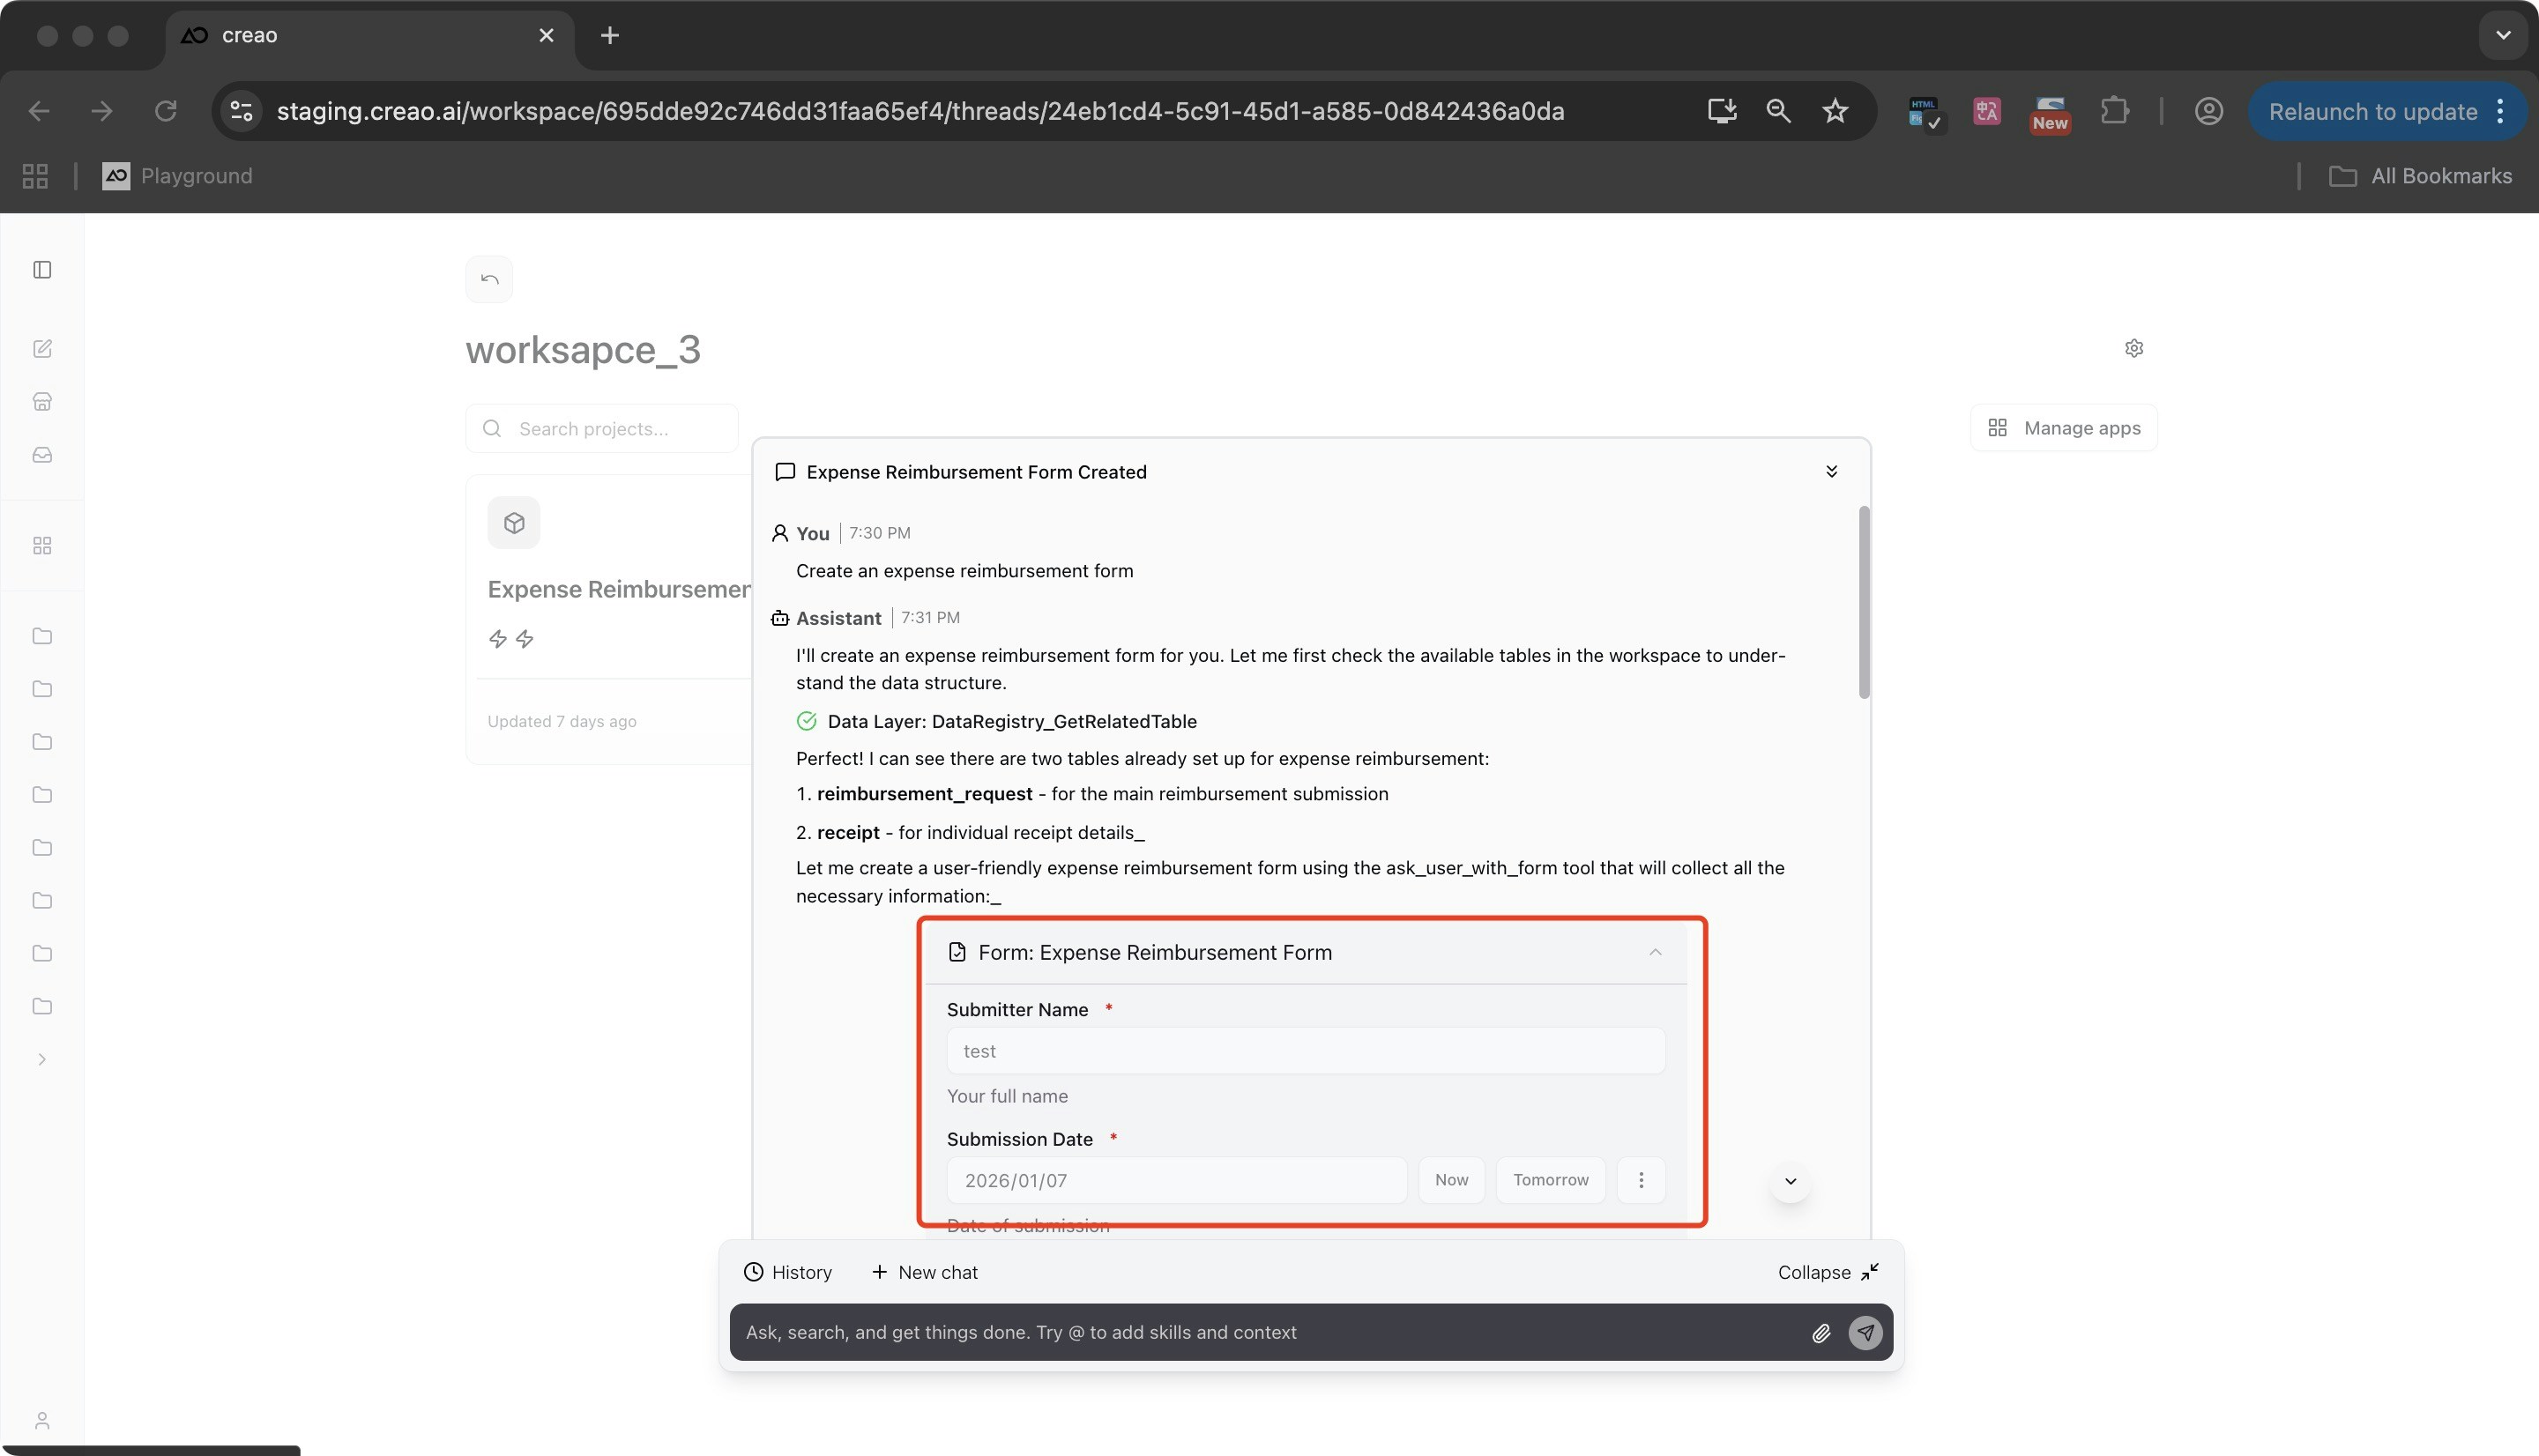Open the store icon in sidebar
The height and width of the screenshot is (1456, 2539).
click(x=42, y=402)
